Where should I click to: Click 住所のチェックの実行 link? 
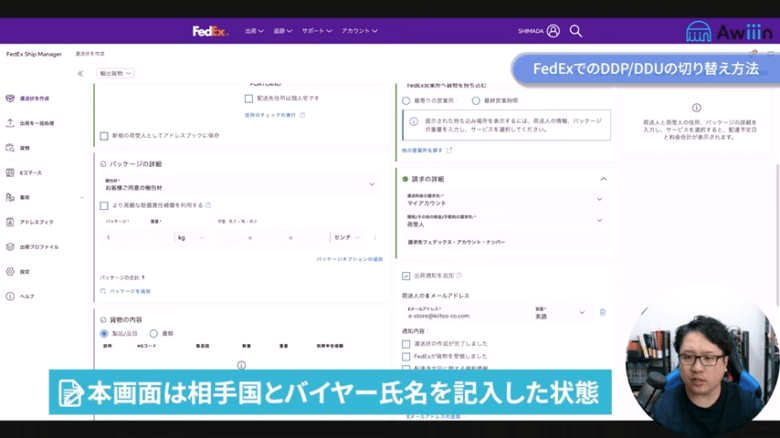[270, 115]
